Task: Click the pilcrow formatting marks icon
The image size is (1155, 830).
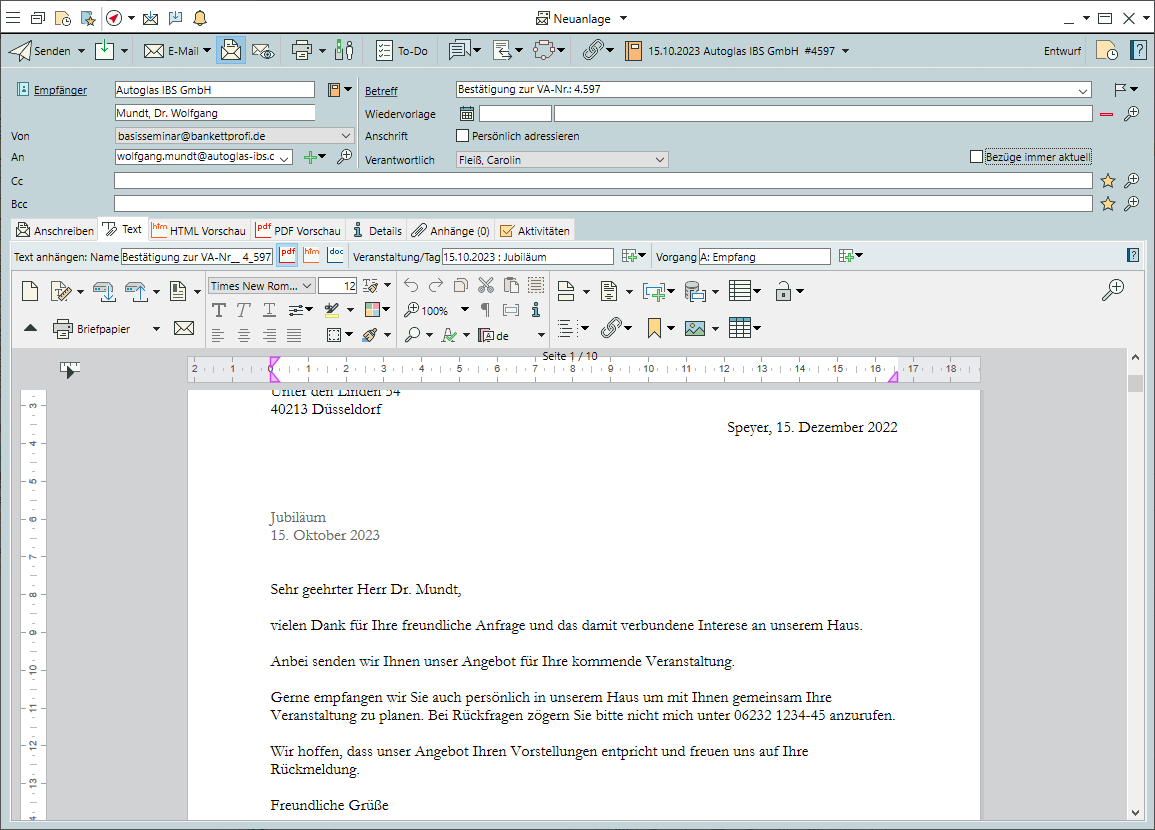Action: [x=486, y=310]
